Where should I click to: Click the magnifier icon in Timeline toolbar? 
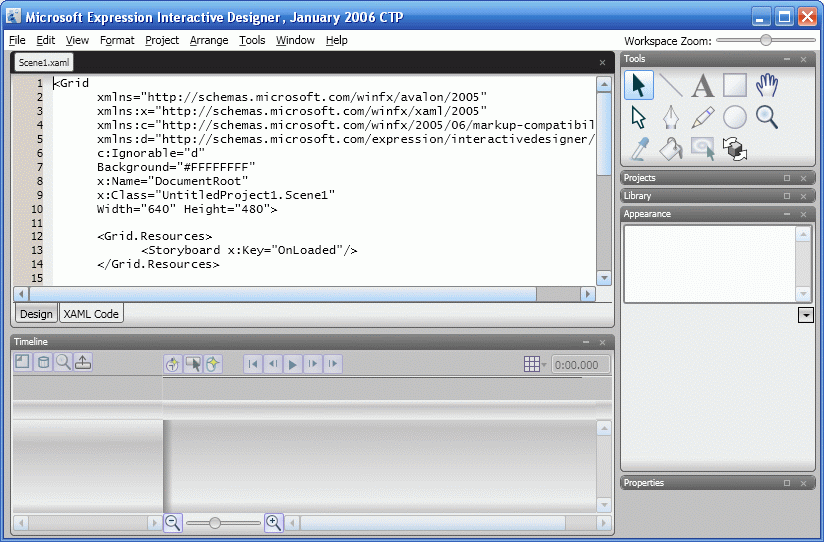point(63,362)
